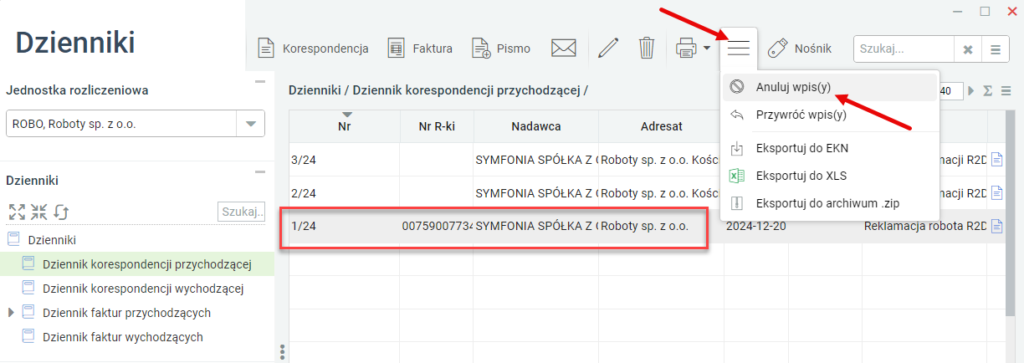The height and width of the screenshot is (363, 1024).
Task: Click the tree Szukaj filter field
Action: tap(241, 212)
